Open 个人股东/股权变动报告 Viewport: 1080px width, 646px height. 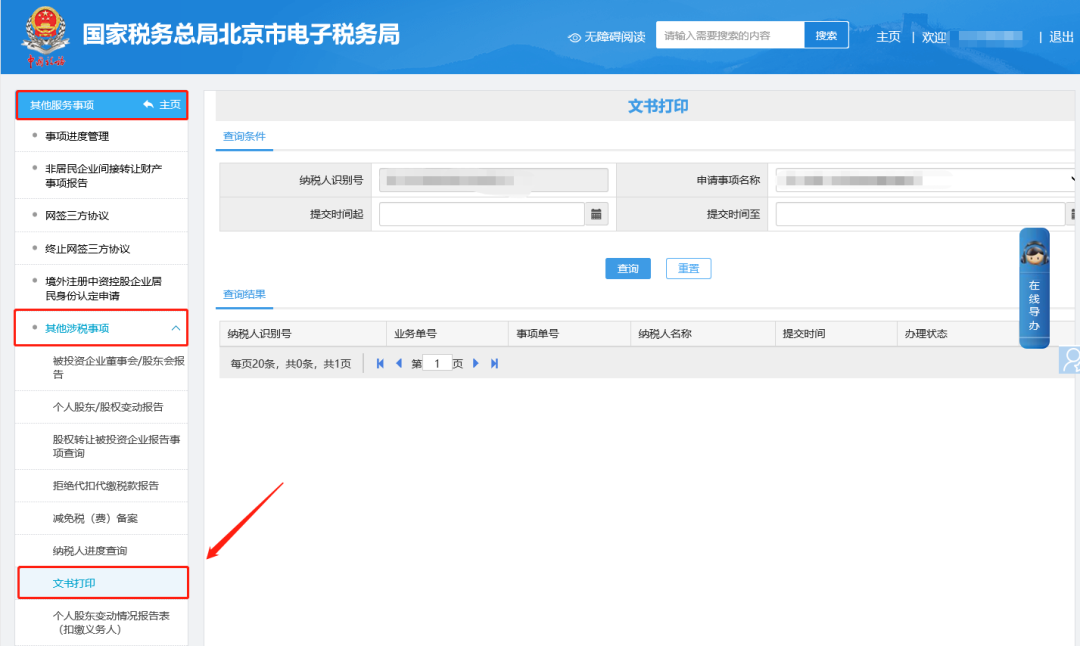click(108, 407)
